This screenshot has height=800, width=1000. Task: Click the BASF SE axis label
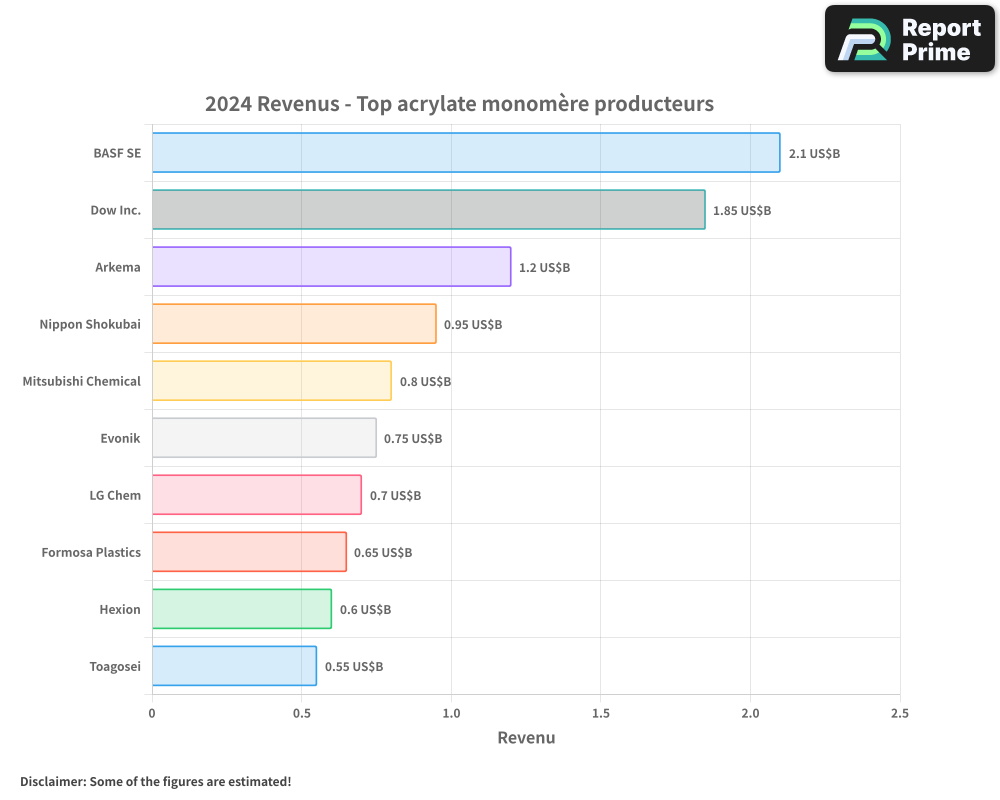pyautogui.click(x=117, y=154)
